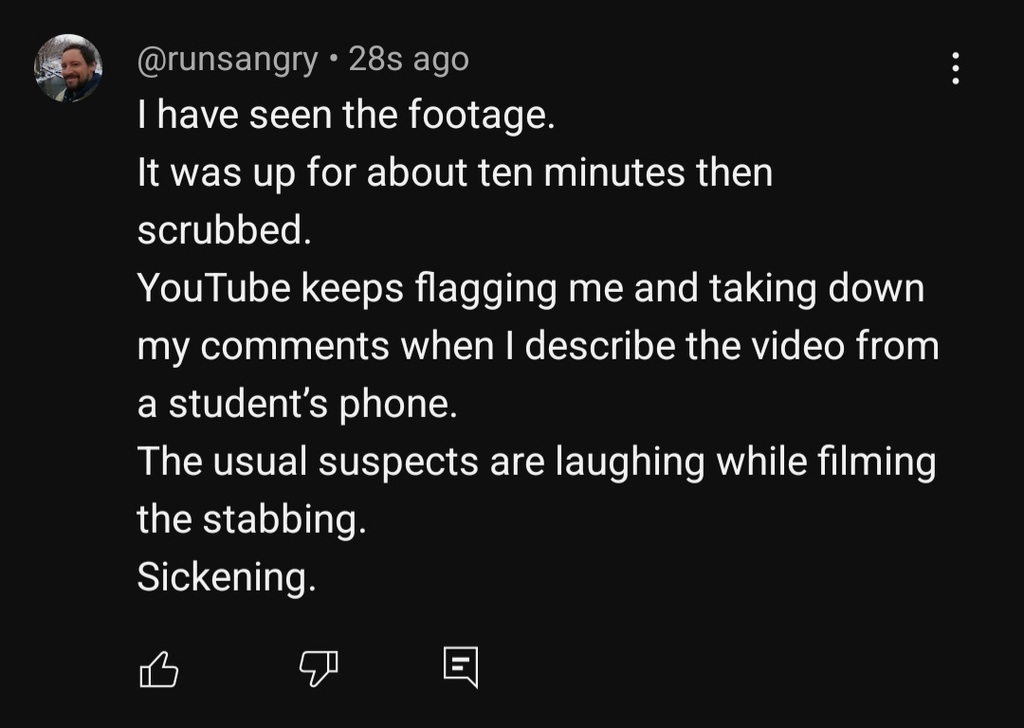Screen dimensions: 1024x728
Task: Click the line starting "The usual suspects"
Action: point(536,462)
